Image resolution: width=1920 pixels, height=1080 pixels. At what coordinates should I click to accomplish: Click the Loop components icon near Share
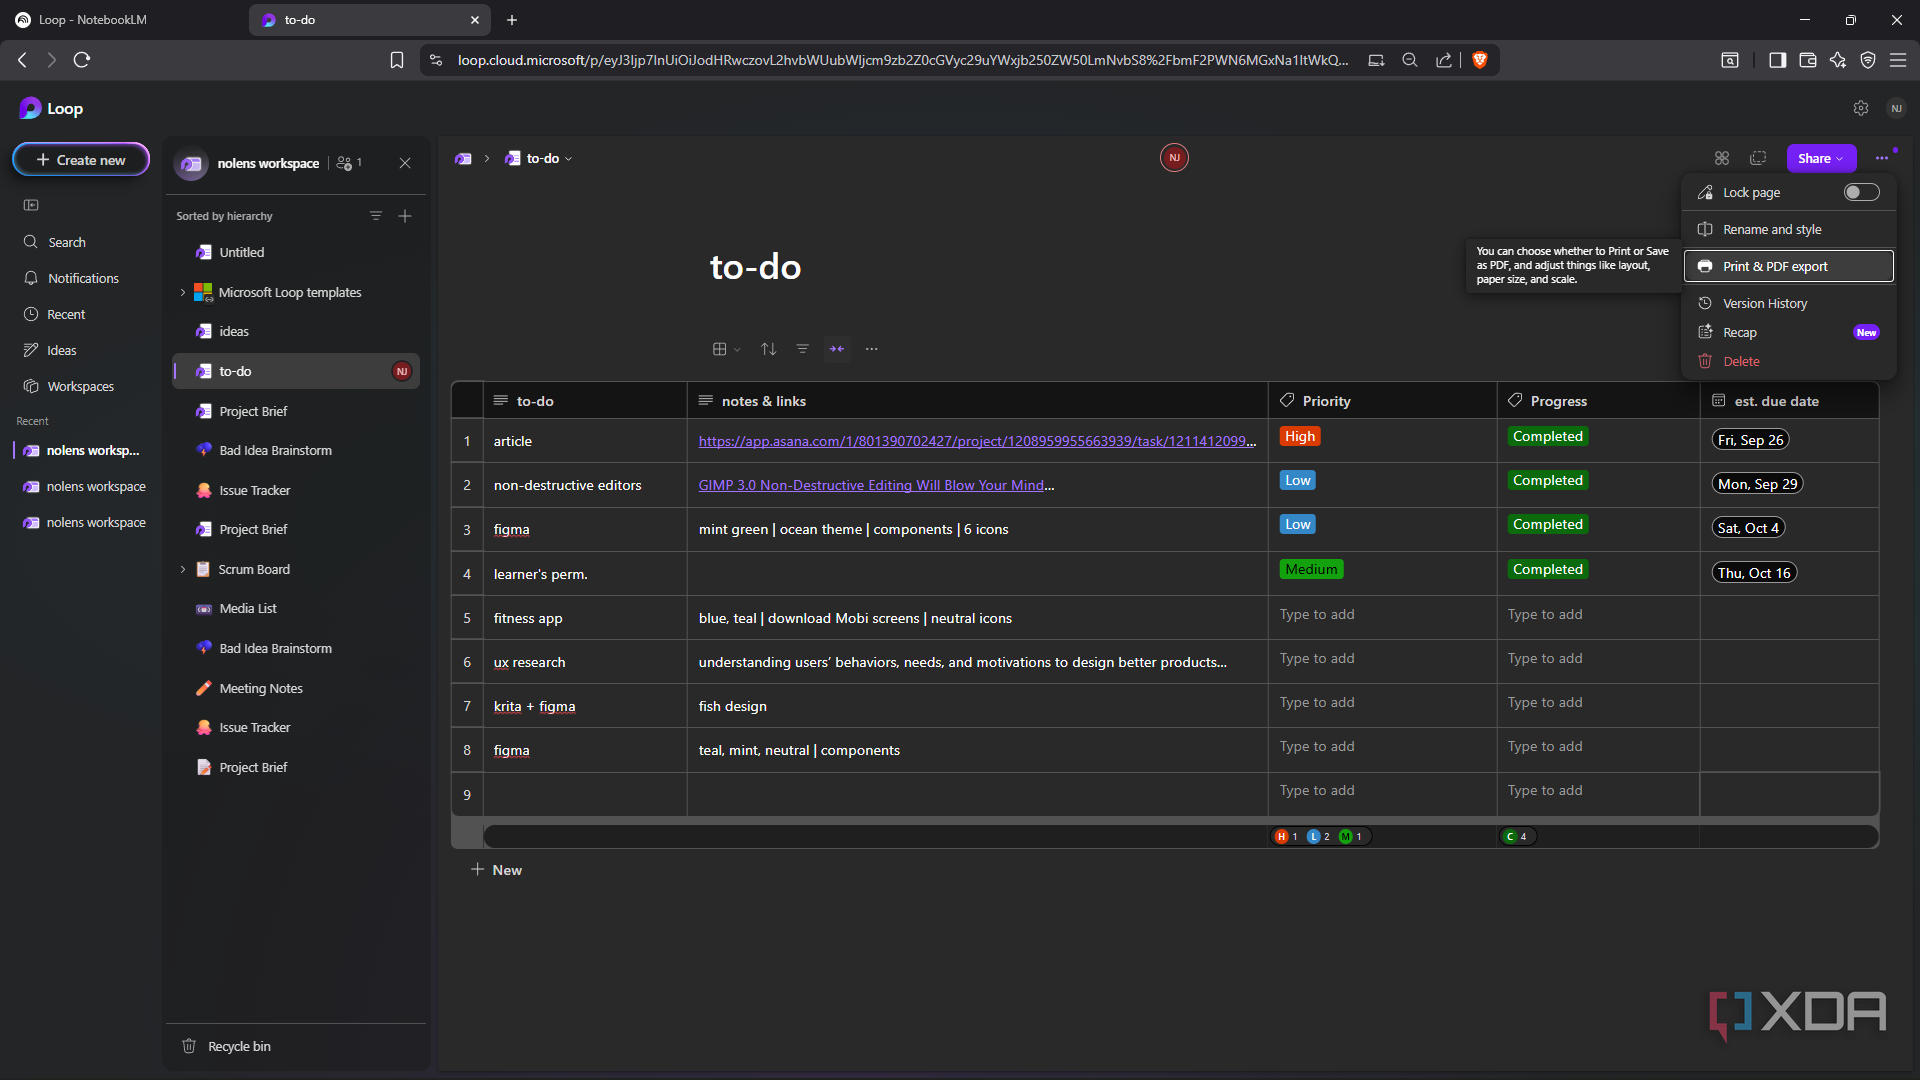[1722, 158]
